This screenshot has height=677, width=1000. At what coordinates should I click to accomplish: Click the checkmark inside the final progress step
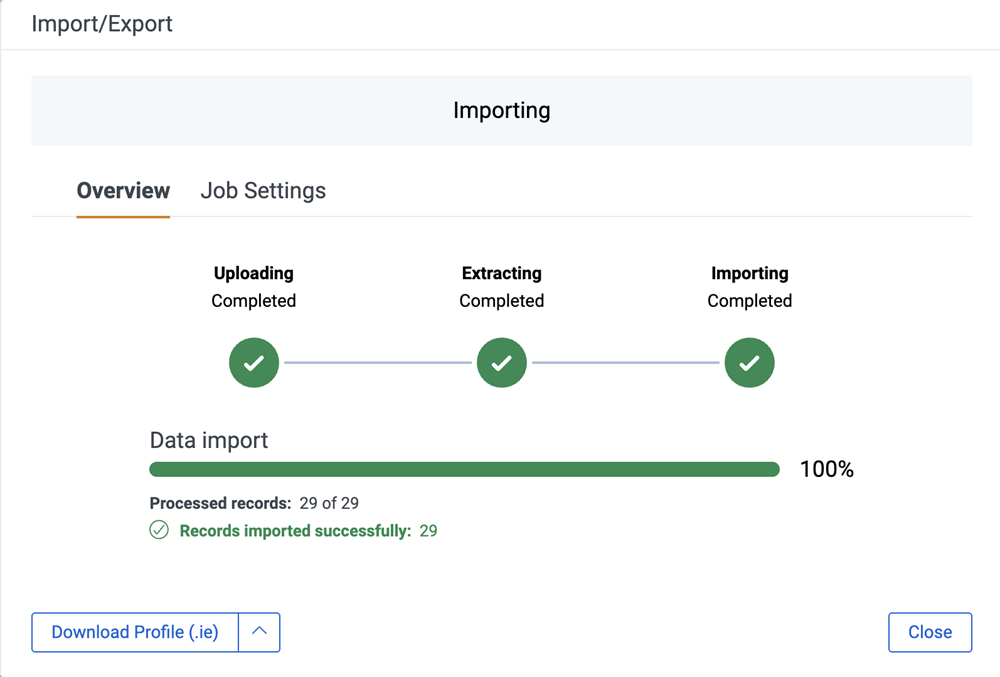coord(749,362)
